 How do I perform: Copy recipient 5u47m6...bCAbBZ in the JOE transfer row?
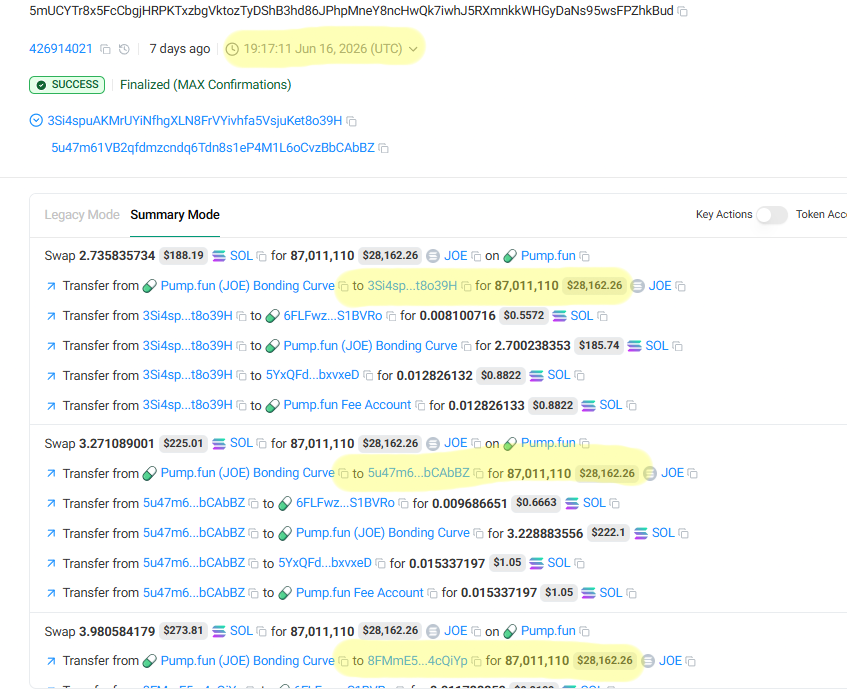tap(478, 474)
